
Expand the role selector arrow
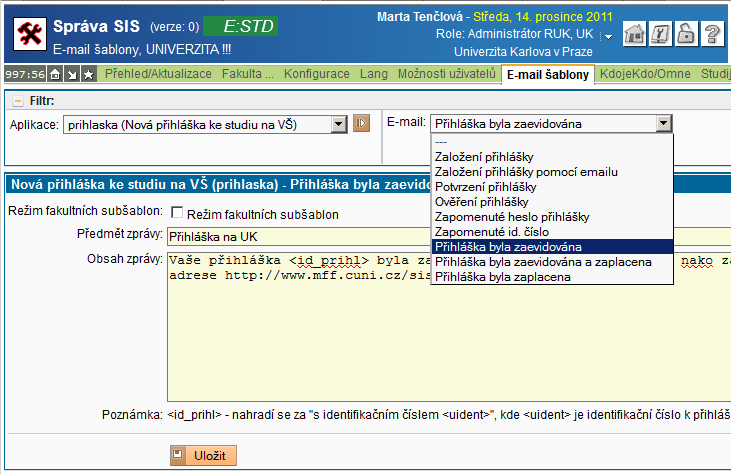[605, 35]
